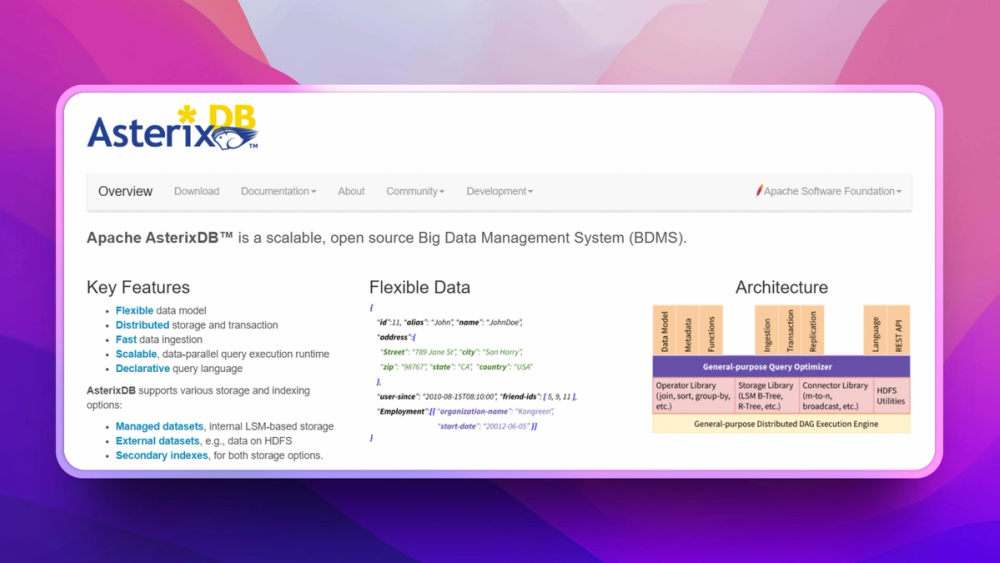Expand the Development dropdown menu
1000x563 pixels.
(499, 191)
